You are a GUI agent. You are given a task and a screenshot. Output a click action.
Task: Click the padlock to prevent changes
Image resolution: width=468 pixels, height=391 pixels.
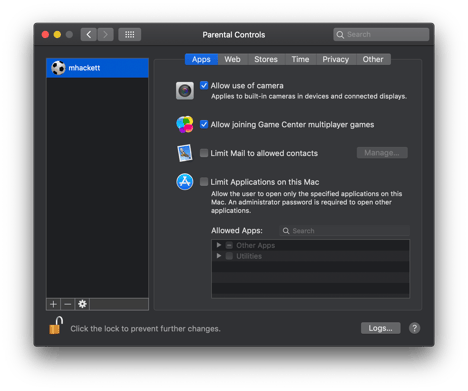click(56, 325)
